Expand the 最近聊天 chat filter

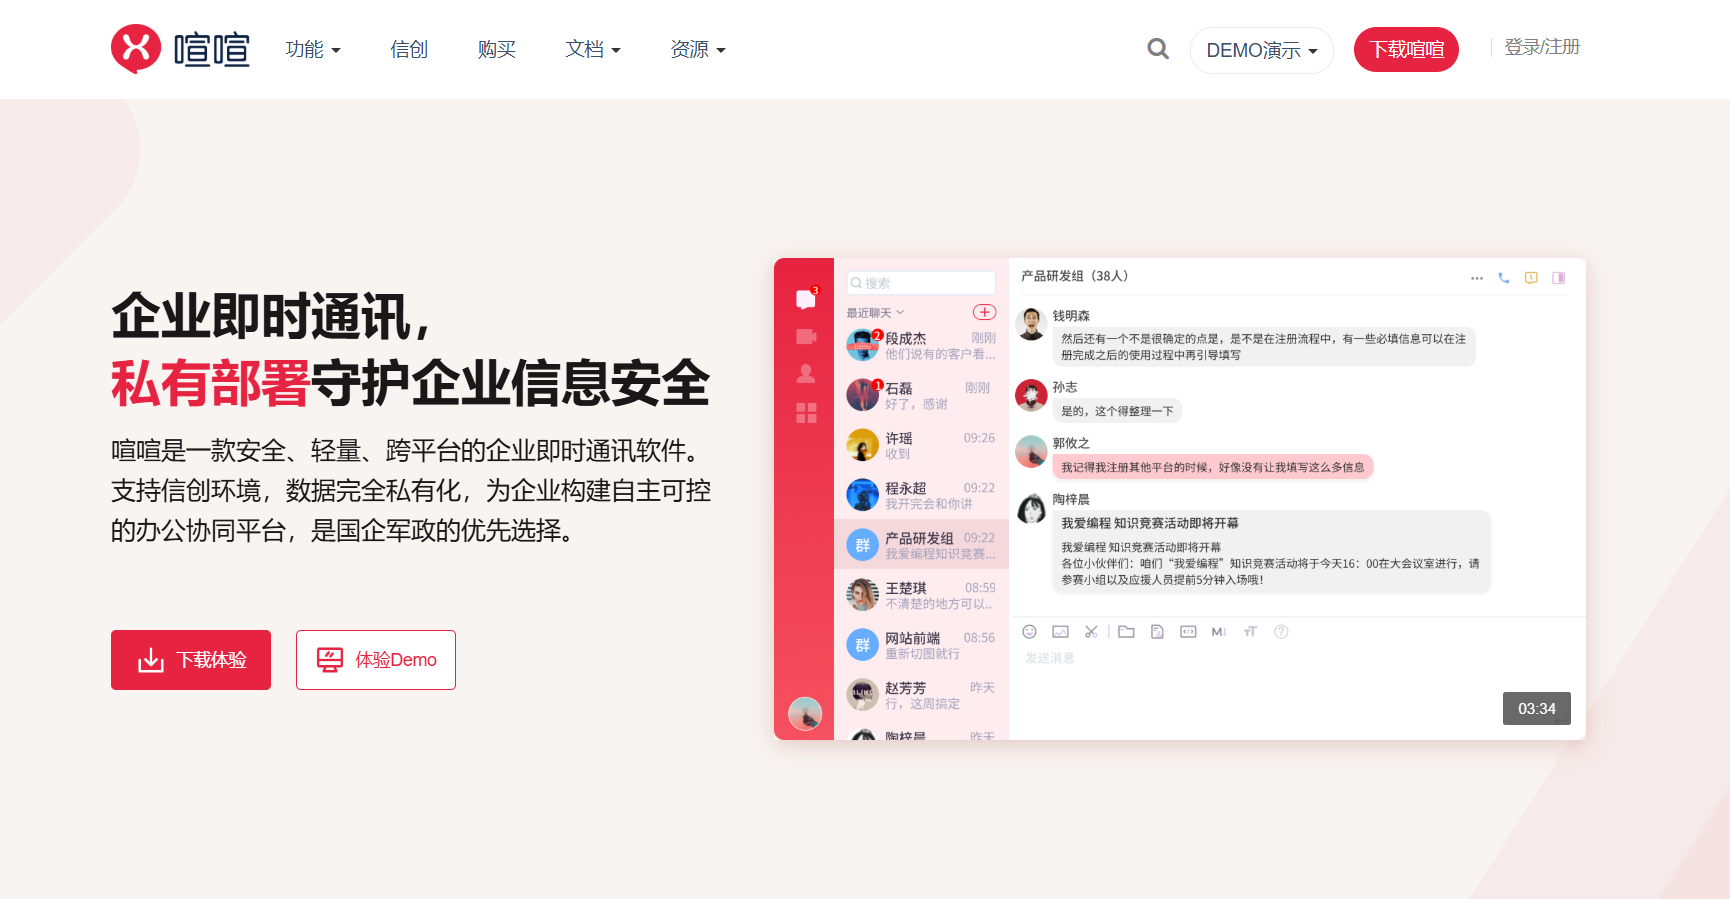[x=875, y=313]
